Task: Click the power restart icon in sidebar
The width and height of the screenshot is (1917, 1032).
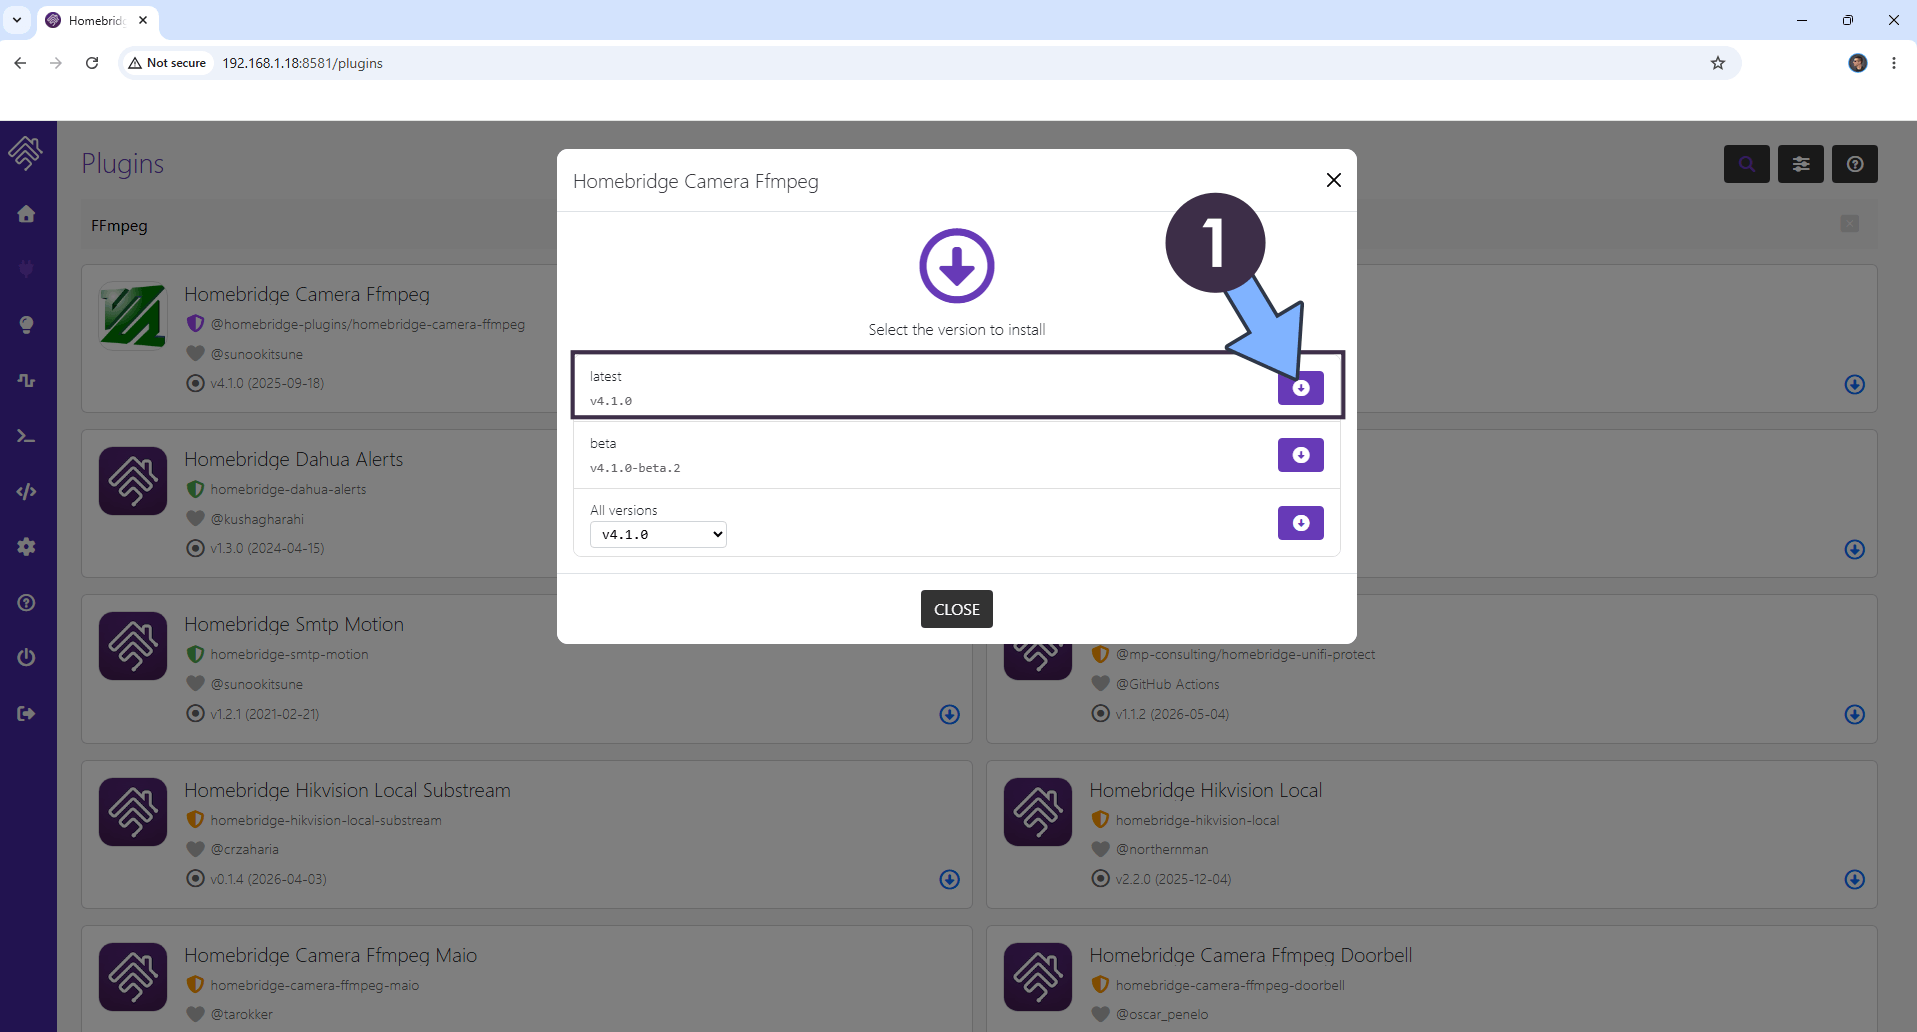Action: click(27, 658)
